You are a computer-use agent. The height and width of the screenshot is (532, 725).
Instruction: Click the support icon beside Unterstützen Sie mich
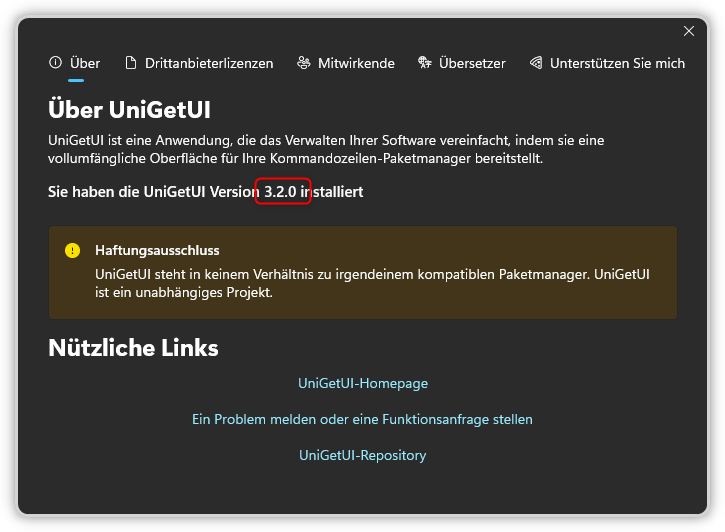536,63
